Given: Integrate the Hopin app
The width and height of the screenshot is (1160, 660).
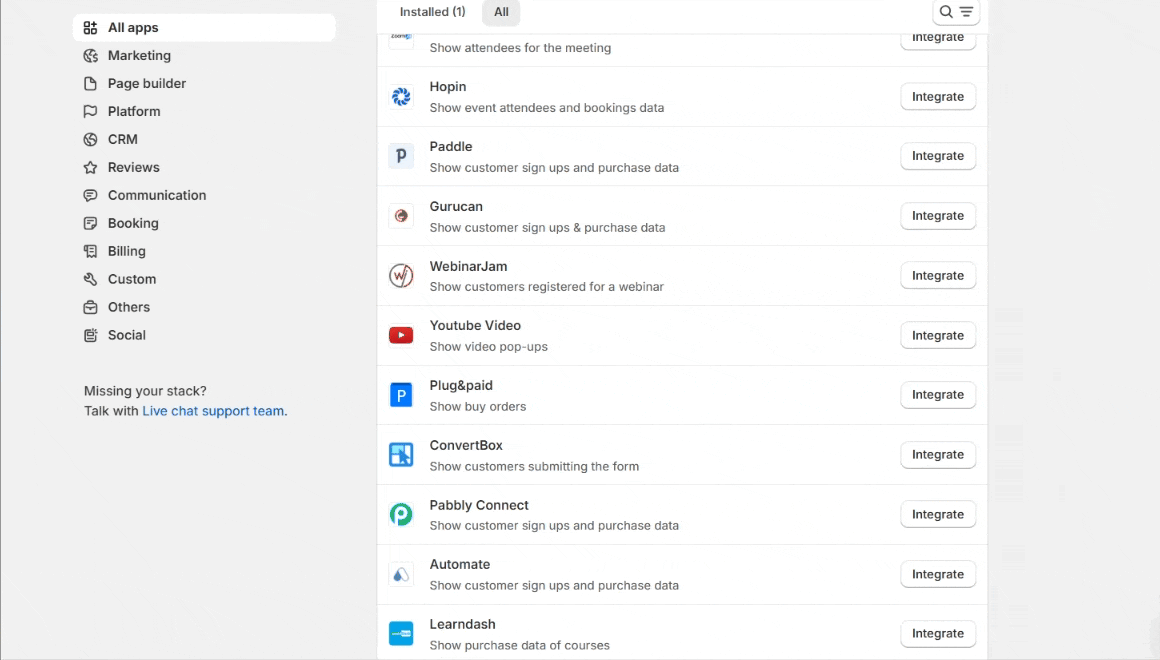Looking at the screenshot, I should point(937,97).
